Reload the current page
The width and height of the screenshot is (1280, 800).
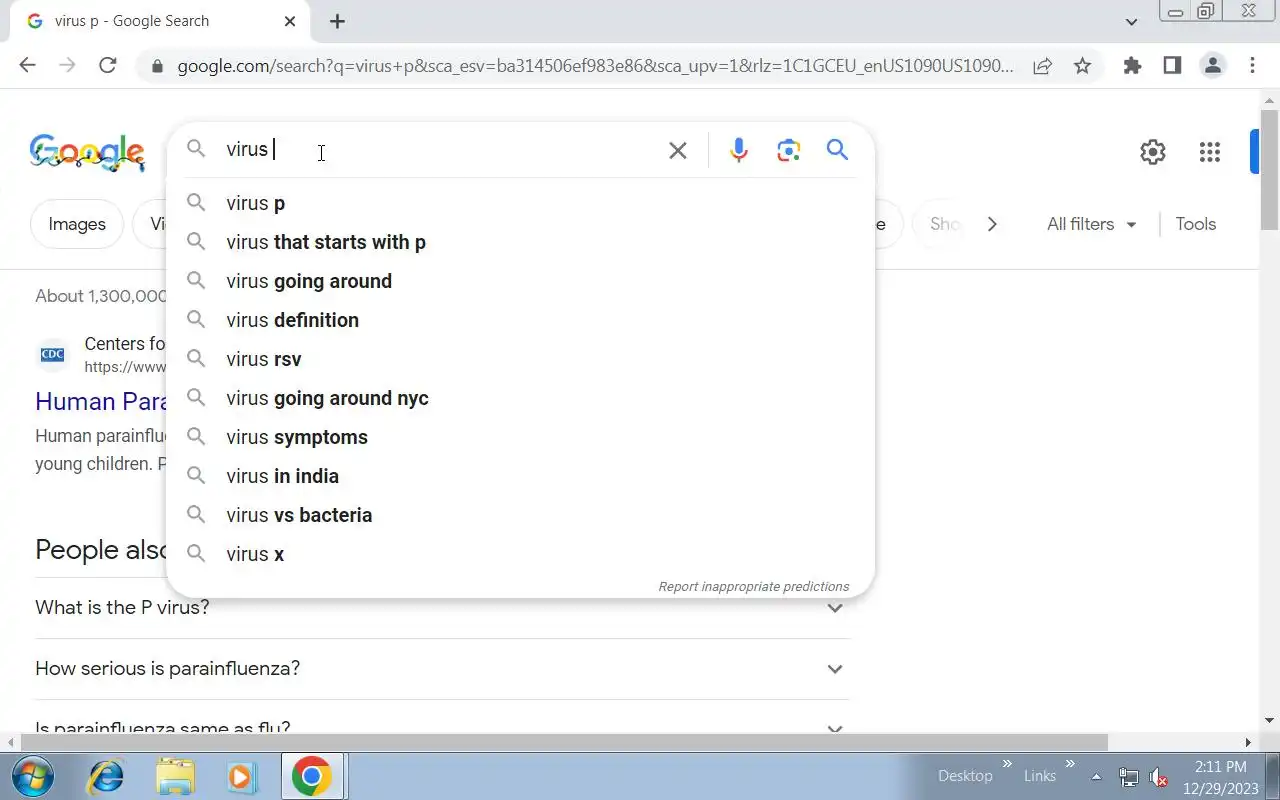tap(108, 66)
